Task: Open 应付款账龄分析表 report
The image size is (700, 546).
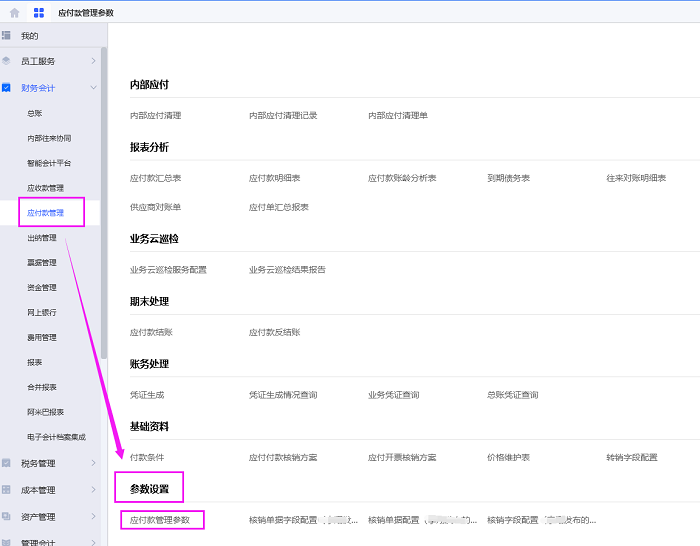Action: point(402,178)
